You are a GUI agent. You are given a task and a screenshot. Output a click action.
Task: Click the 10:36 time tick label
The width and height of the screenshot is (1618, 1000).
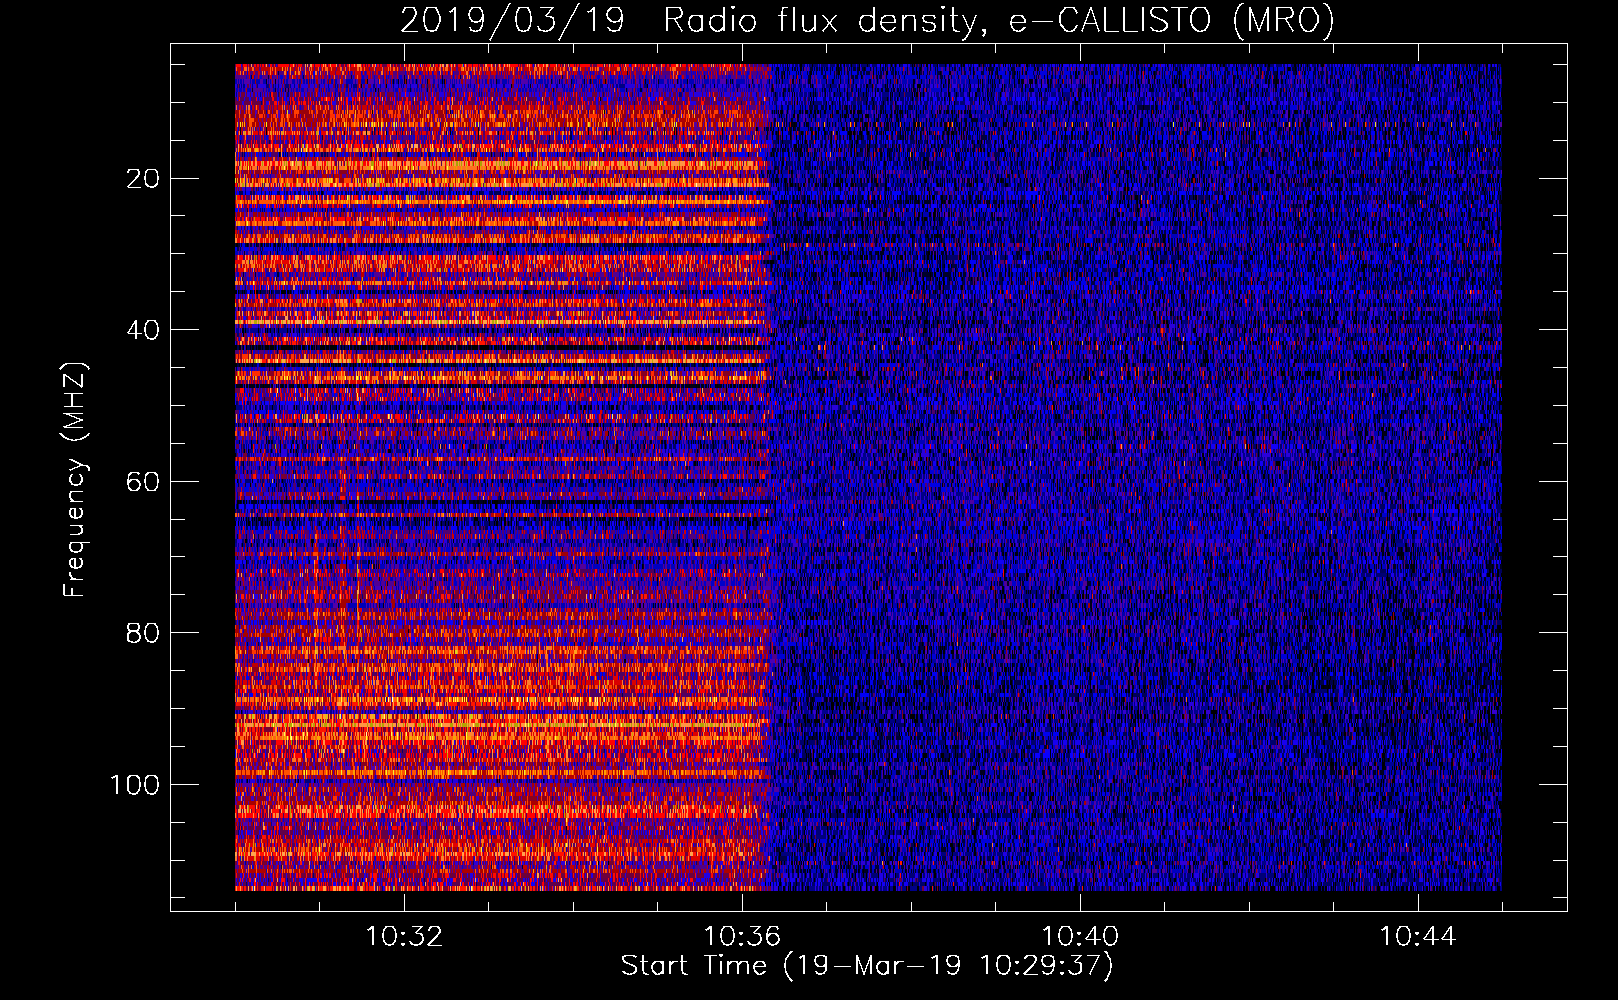pyautogui.click(x=742, y=937)
